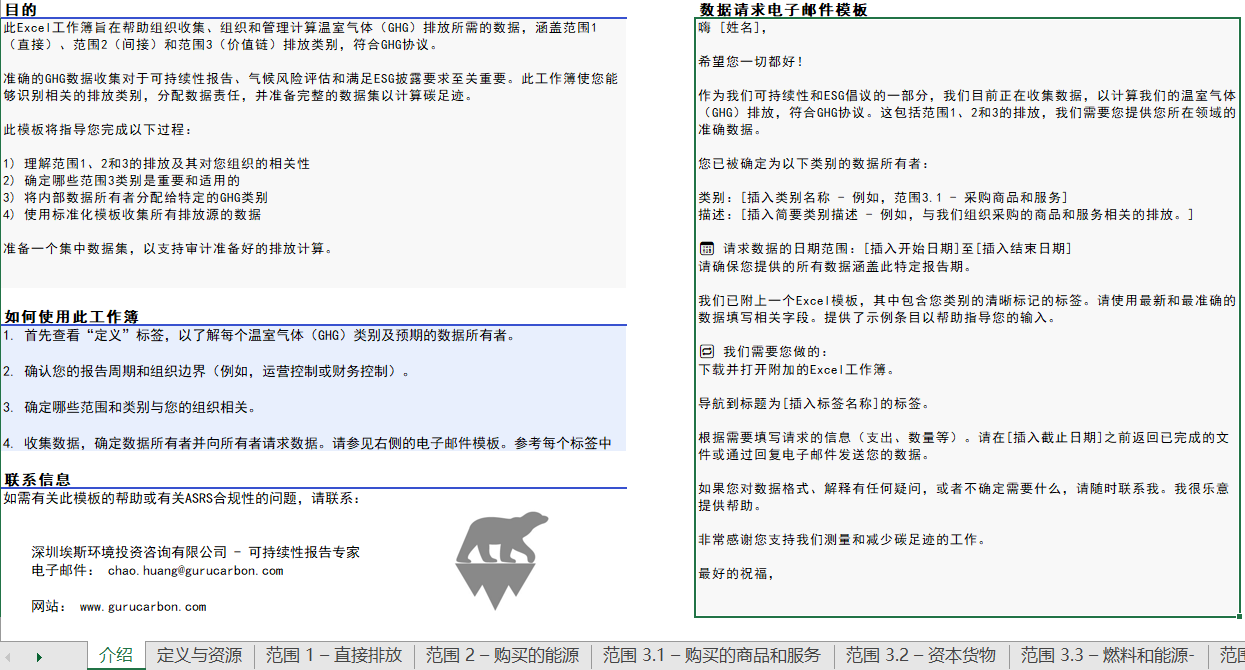1245x670 pixels.
Task: Click 4）使用标准化模板收集所有排放源的数据
Action: (132, 215)
